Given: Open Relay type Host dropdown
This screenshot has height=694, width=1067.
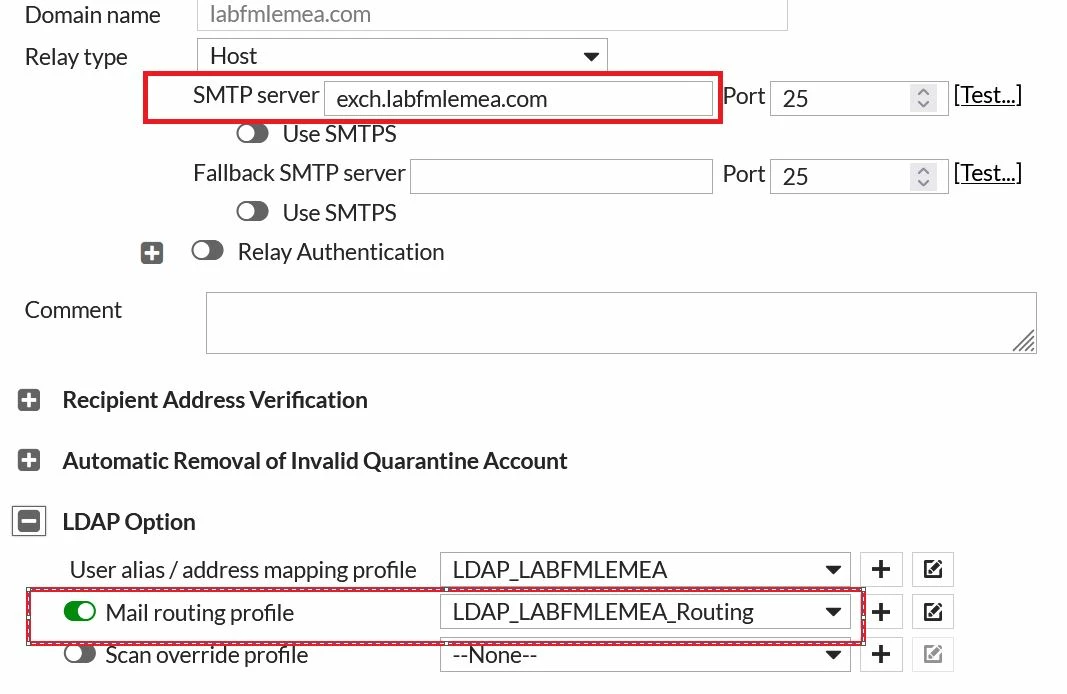Looking at the screenshot, I should (x=402, y=56).
